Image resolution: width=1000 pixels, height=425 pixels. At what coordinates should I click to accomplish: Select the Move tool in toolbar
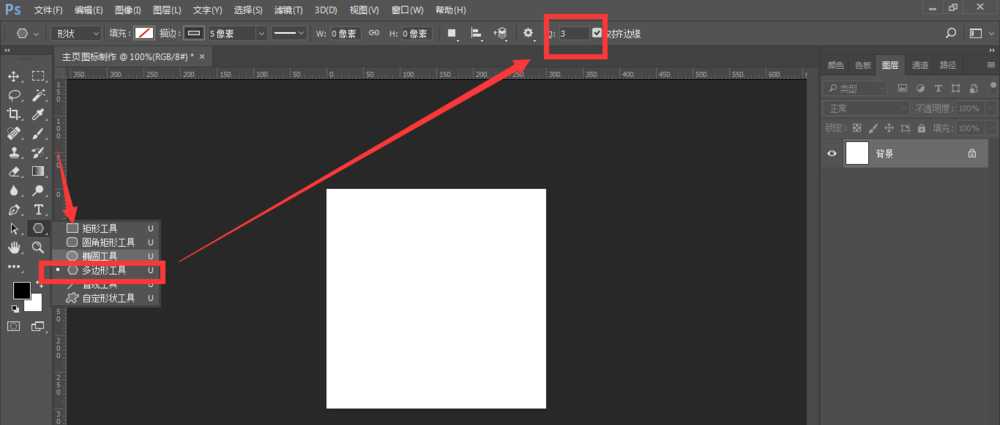point(15,76)
